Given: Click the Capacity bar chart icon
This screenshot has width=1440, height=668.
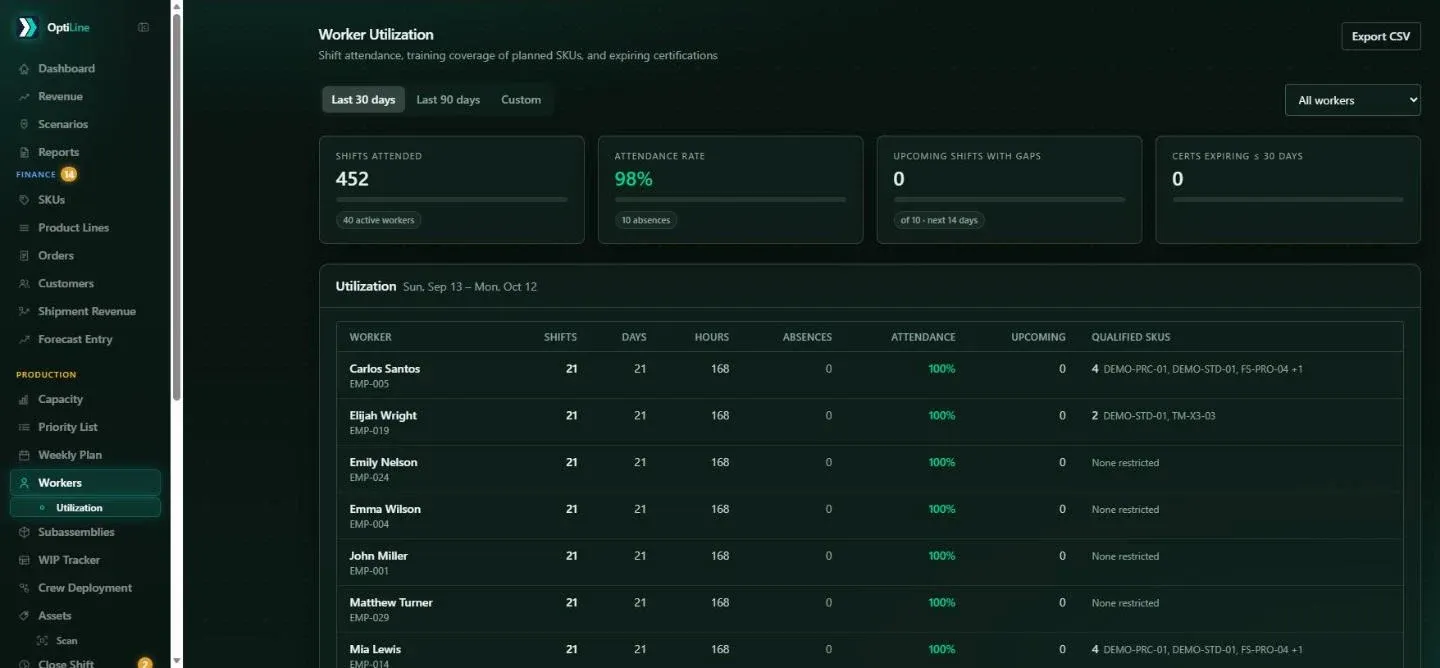Looking at the screenshot, I should click(24, 400).
